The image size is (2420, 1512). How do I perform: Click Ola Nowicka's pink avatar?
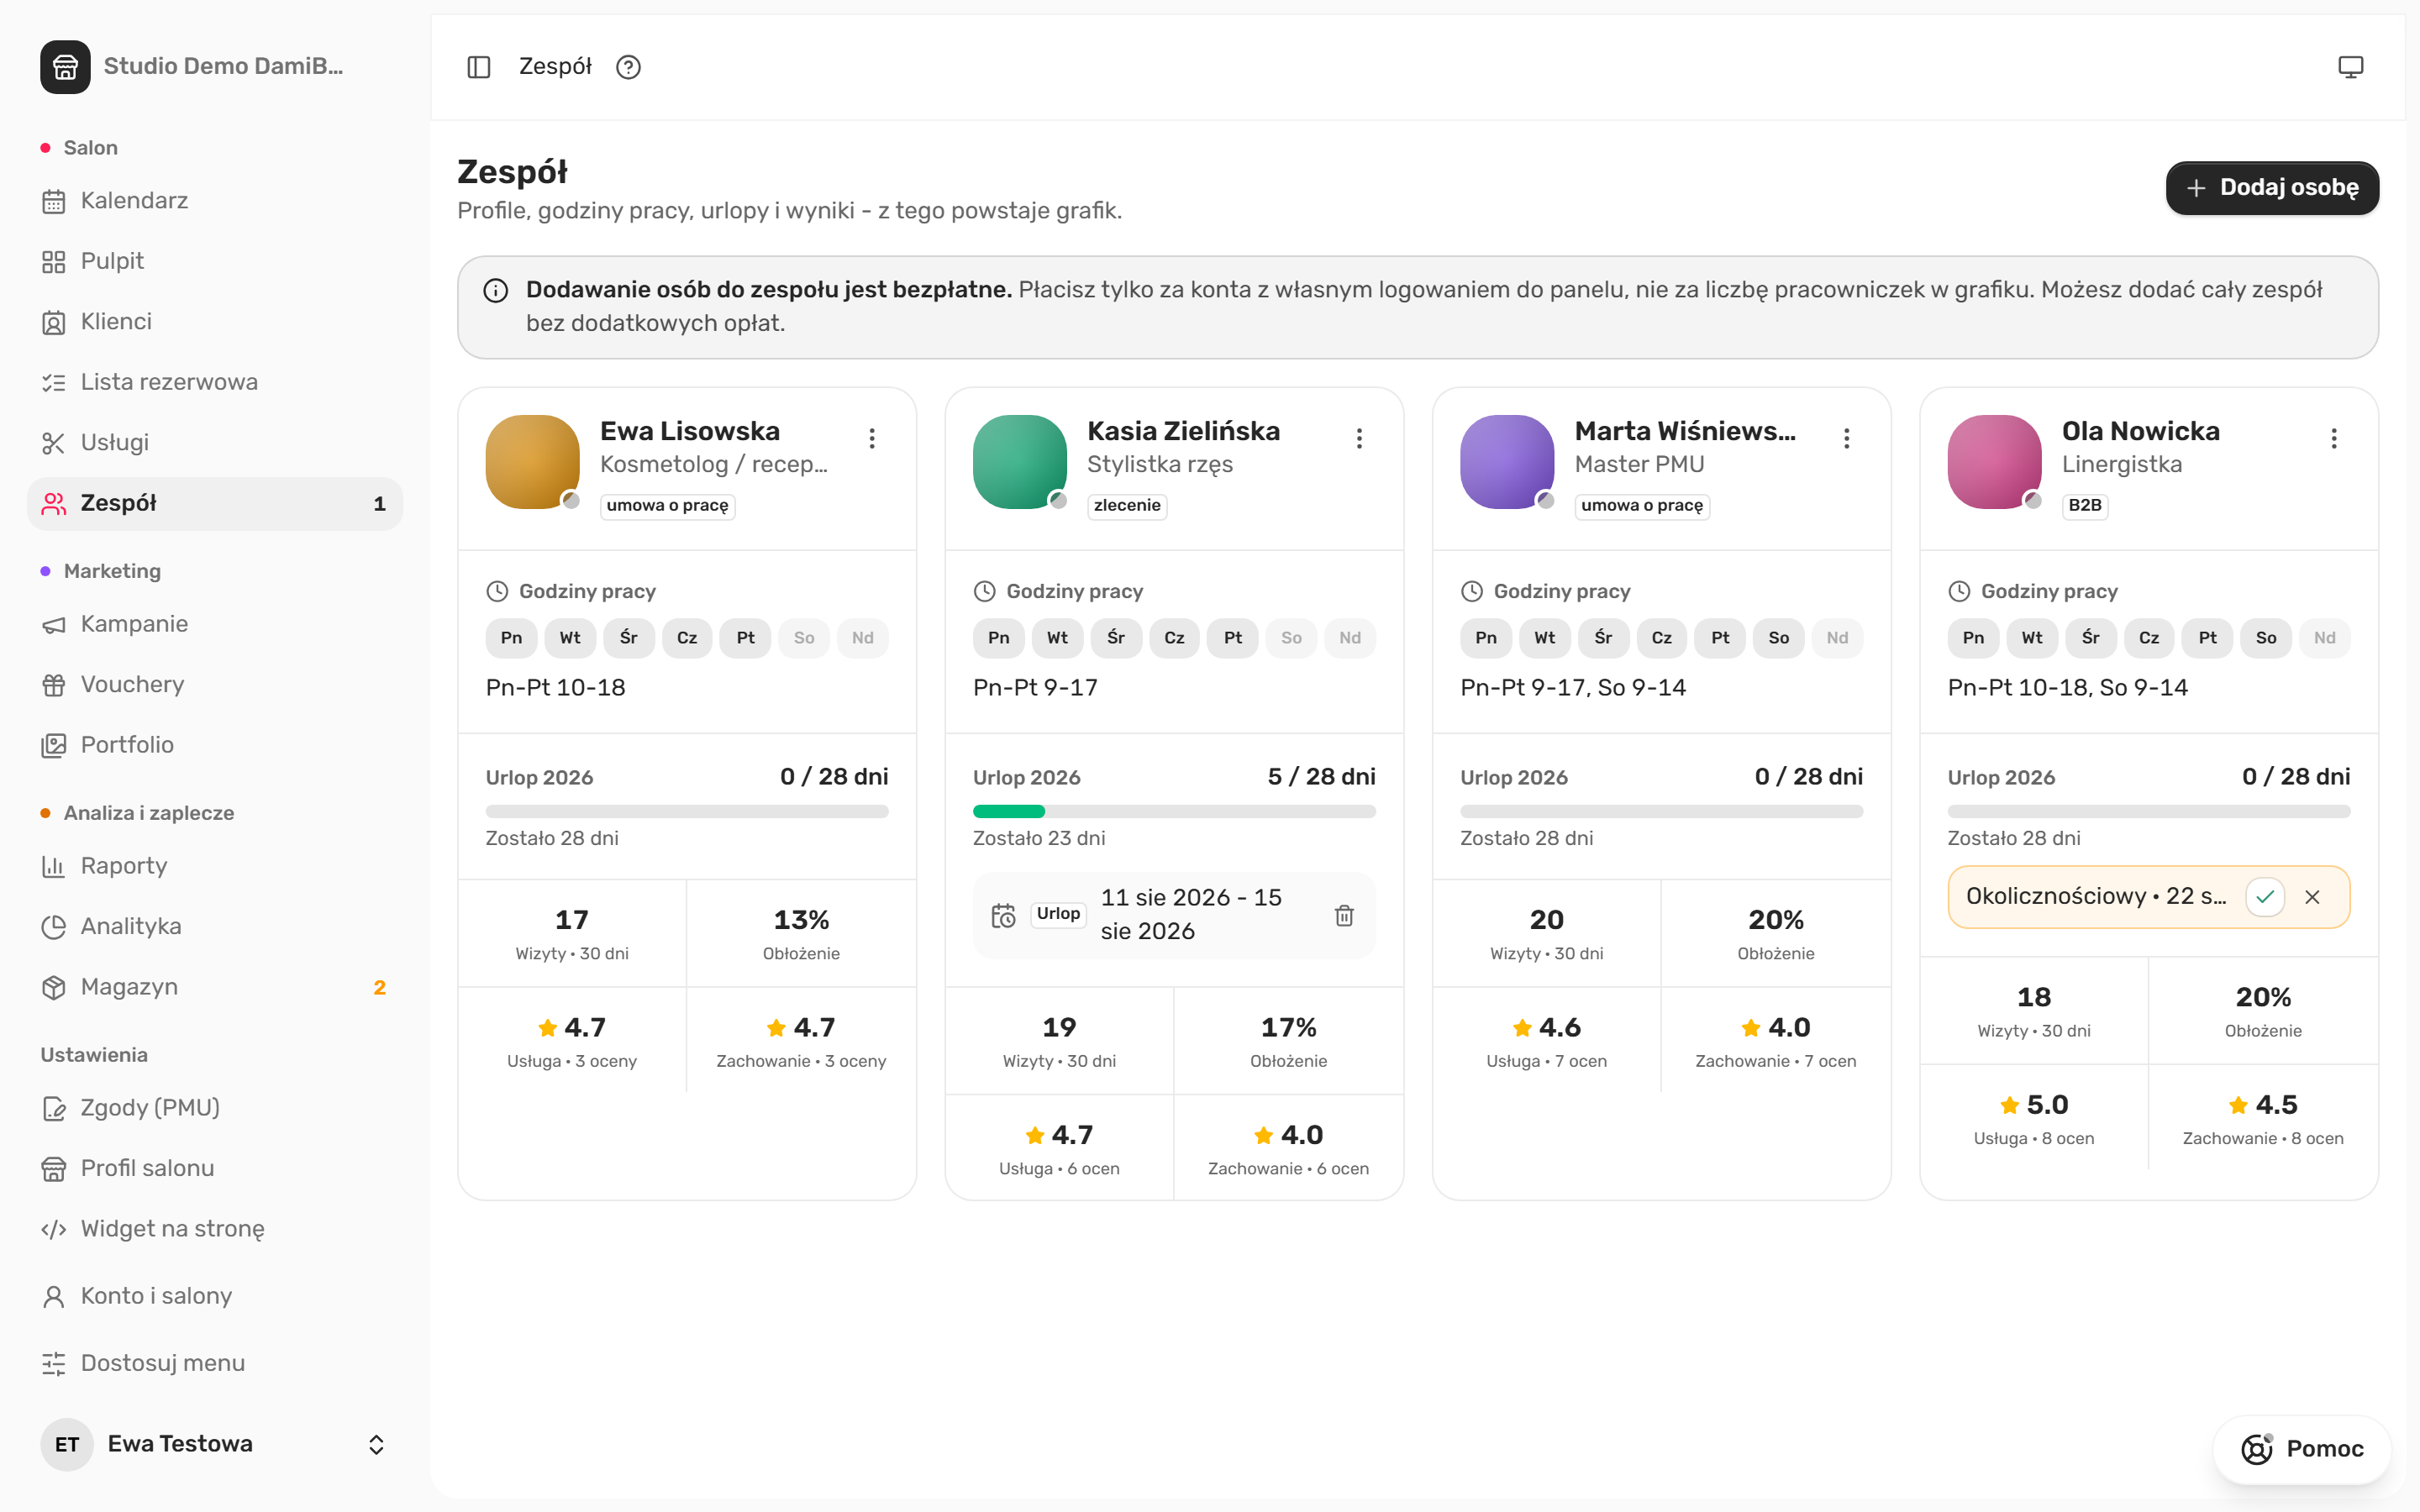pos(1994,462)
